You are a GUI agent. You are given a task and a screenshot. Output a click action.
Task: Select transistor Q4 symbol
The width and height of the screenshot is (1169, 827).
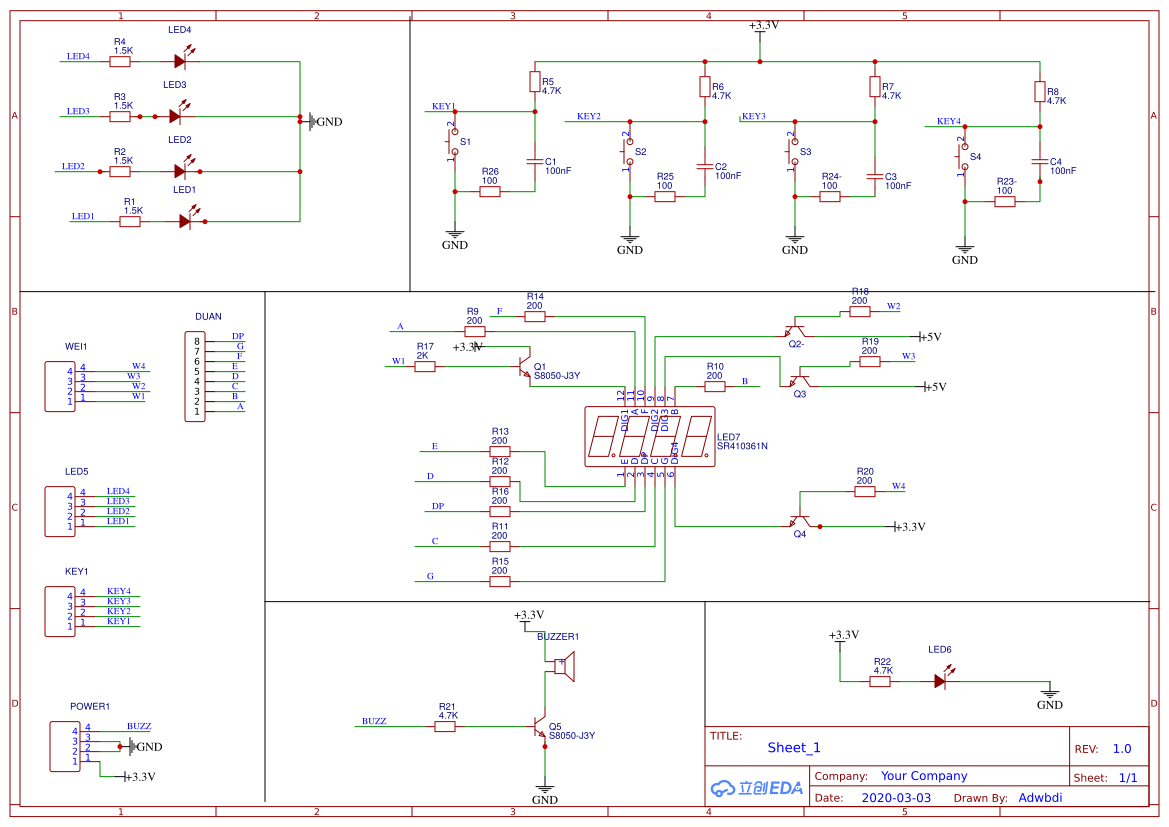coord(799,520)
